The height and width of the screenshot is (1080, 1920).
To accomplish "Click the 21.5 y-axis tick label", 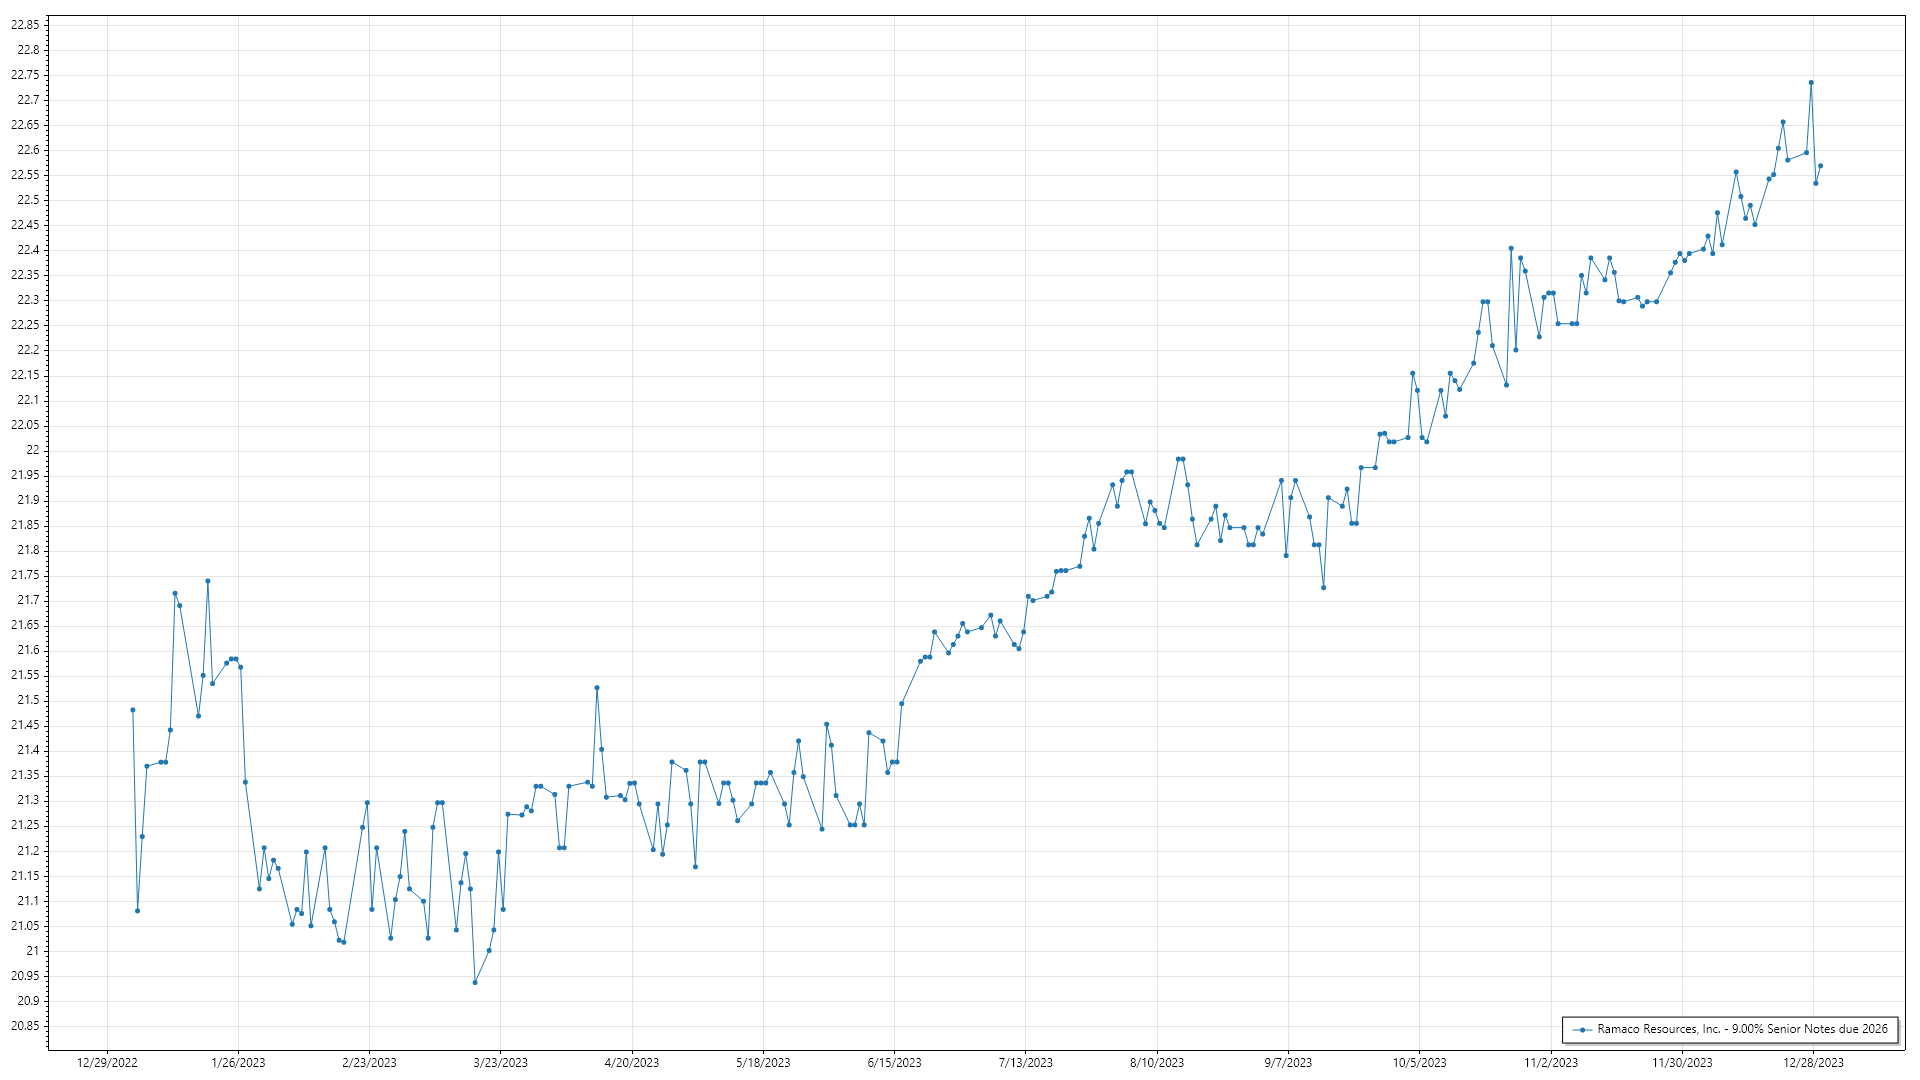I will 28,700.
